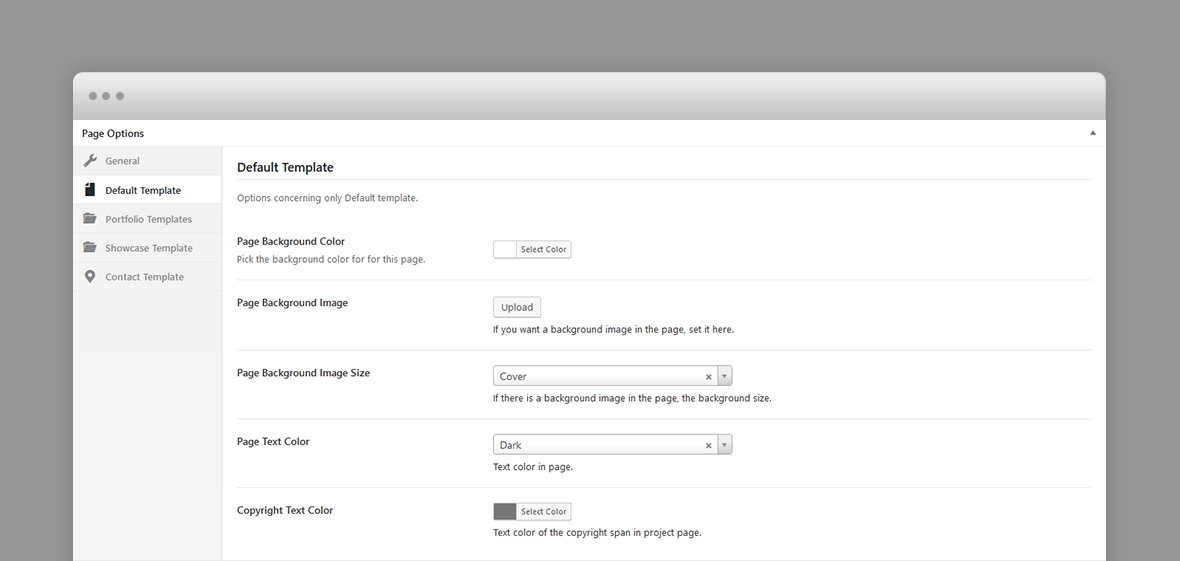The image size is (1180, 561).
Task: Switch to the Portfolio Templates tab
Action: pyautogui.click(x=148, y=219)
